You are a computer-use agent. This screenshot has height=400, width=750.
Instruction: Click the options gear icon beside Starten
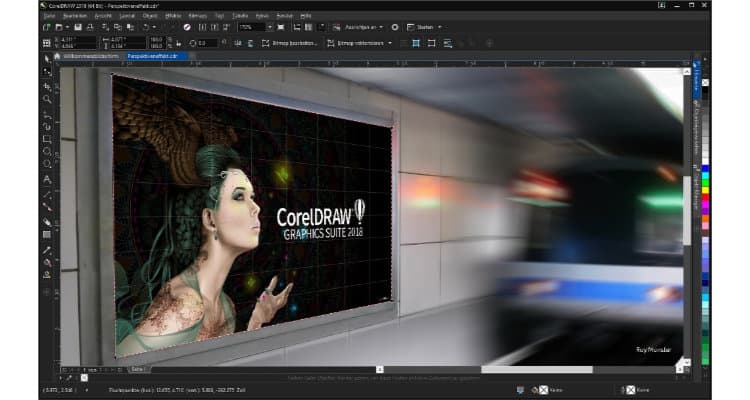tap(394, 27)
